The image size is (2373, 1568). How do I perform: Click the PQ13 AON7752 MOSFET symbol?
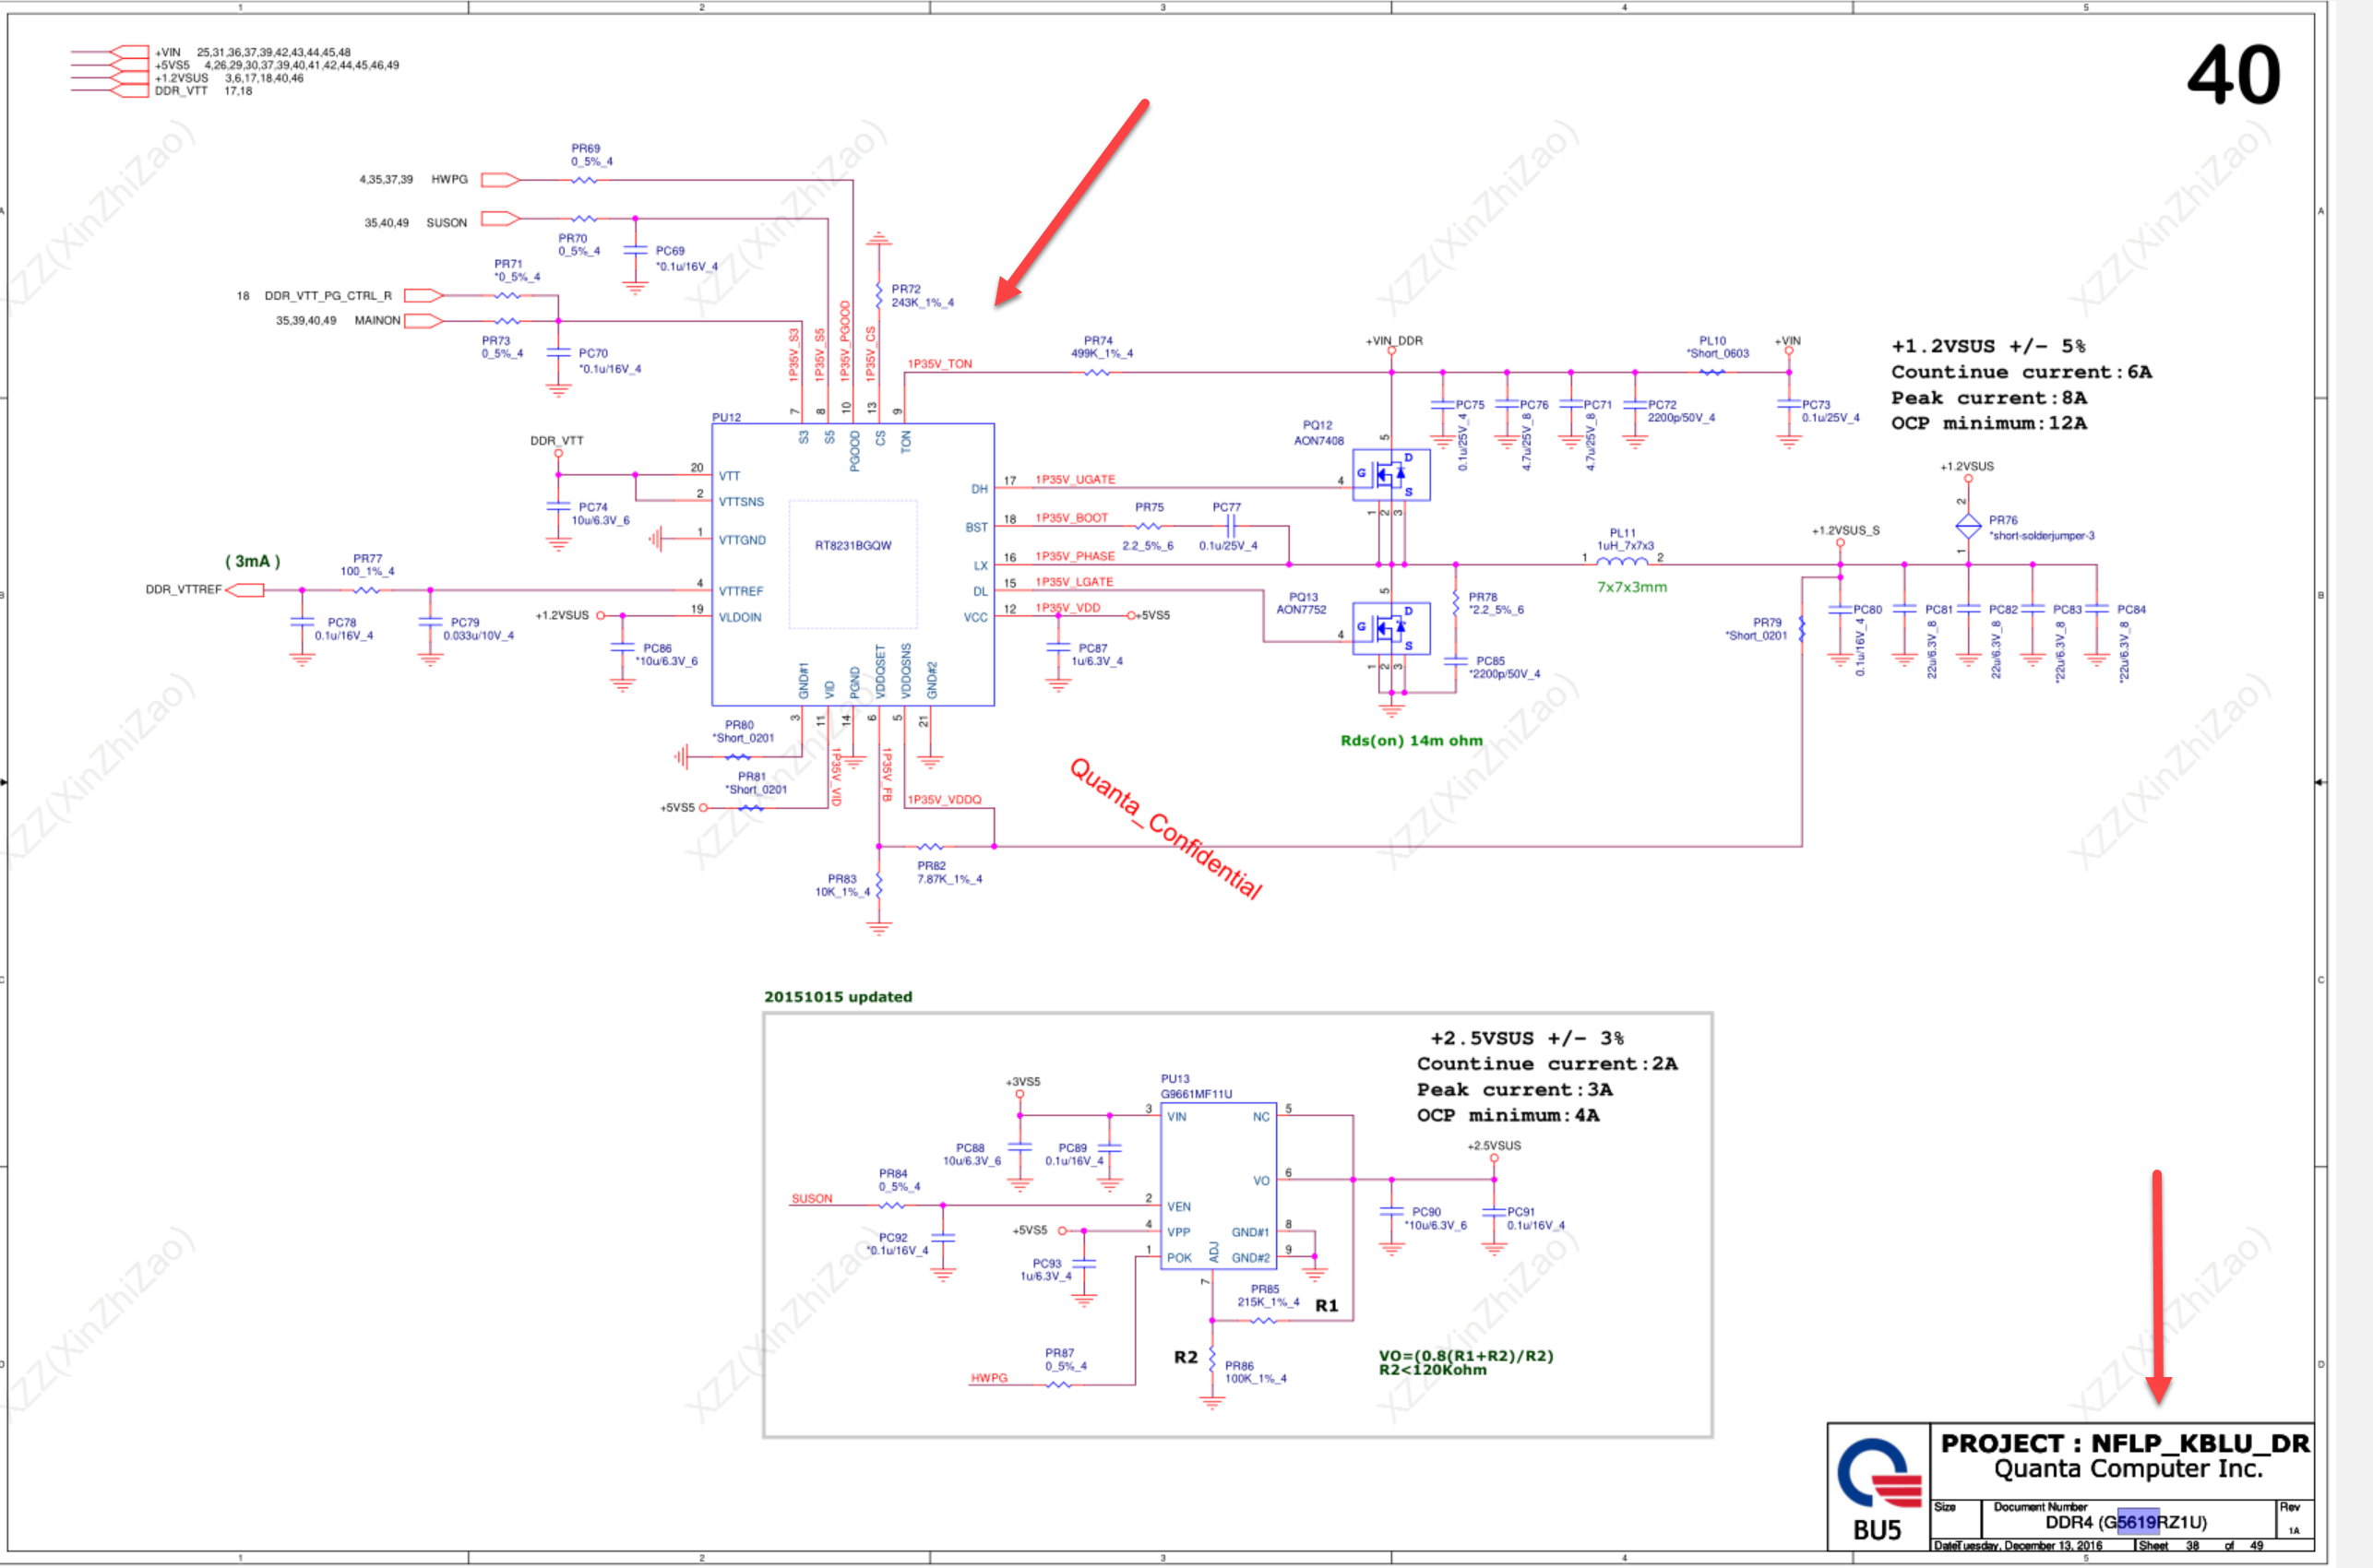1390,628
